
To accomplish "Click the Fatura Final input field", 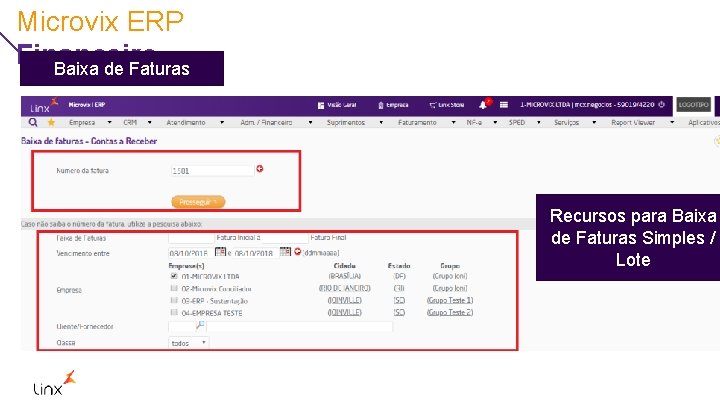I will pos(286,238).
